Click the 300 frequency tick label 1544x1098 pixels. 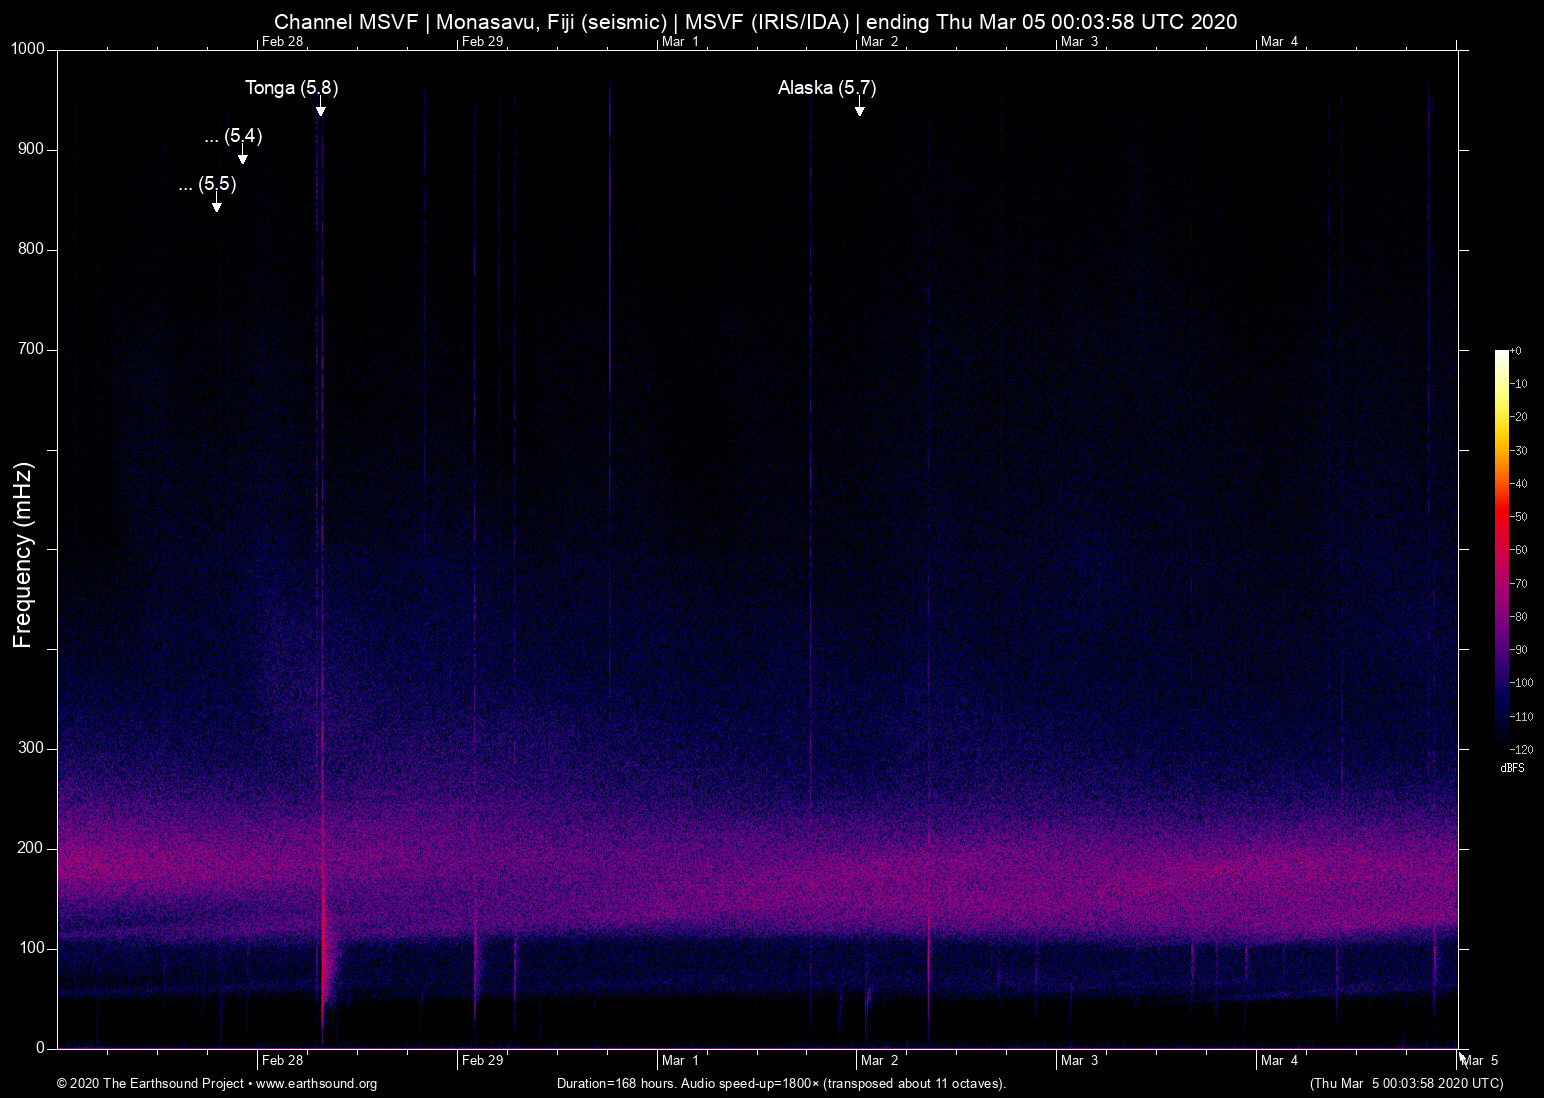pos(32,748)
